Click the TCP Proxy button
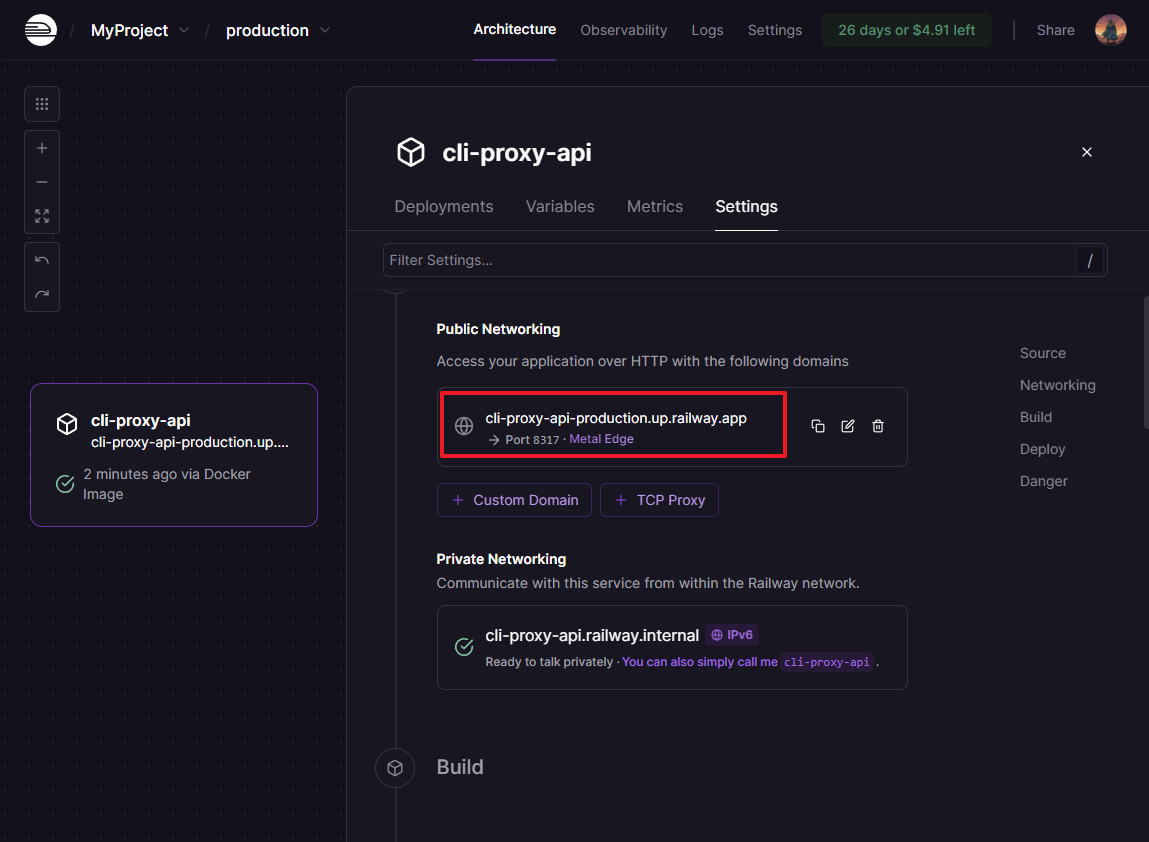Viewport: 1149px width, 842px height. 659,500
